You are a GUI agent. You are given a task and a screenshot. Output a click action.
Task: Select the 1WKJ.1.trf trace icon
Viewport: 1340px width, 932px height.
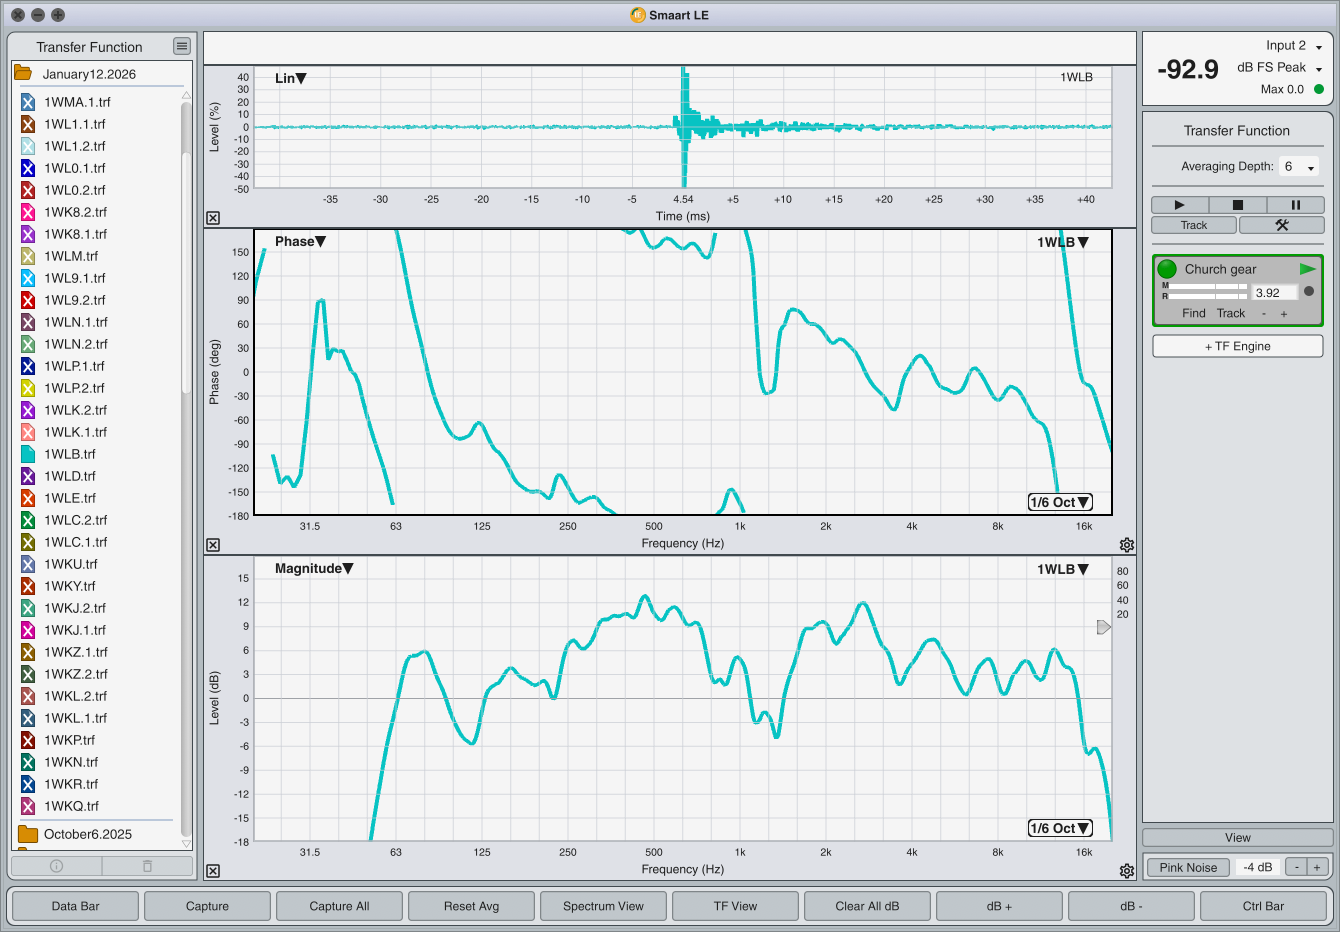pyautogui.click(x=28, y=630)
